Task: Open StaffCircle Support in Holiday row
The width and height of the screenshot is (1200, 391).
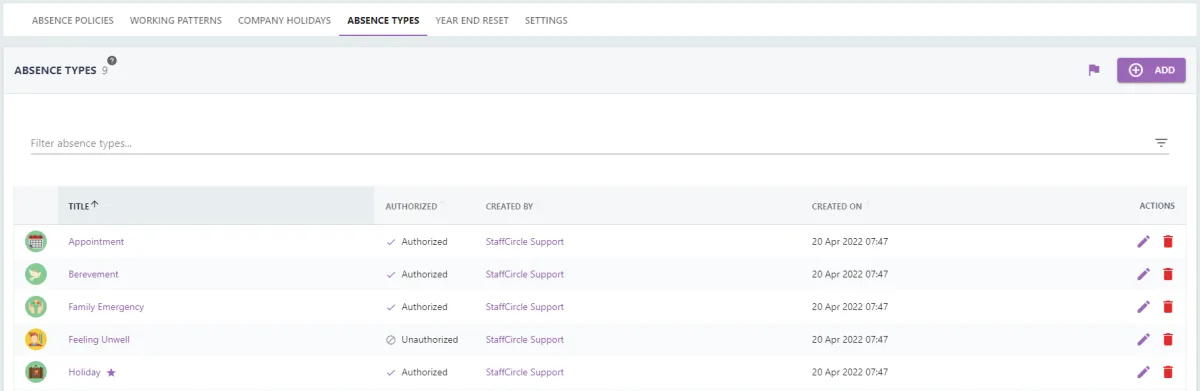Action: pos(525,372)
